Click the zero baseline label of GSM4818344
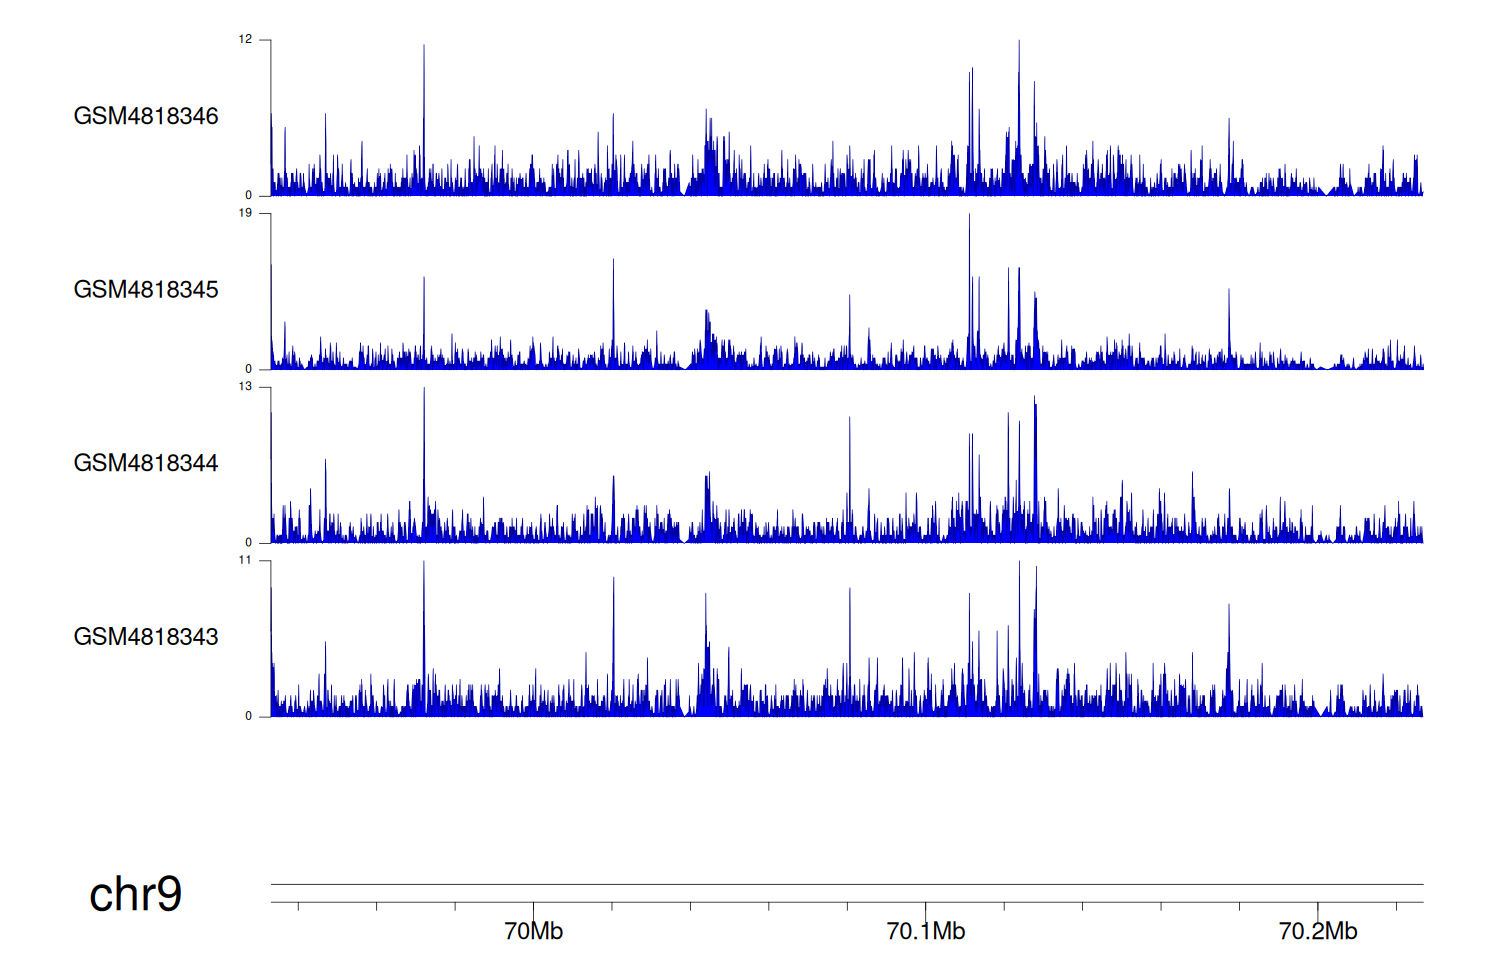The width and height of the screenshot is (1500, 980). pyautogui.click(x=249, y=543)
